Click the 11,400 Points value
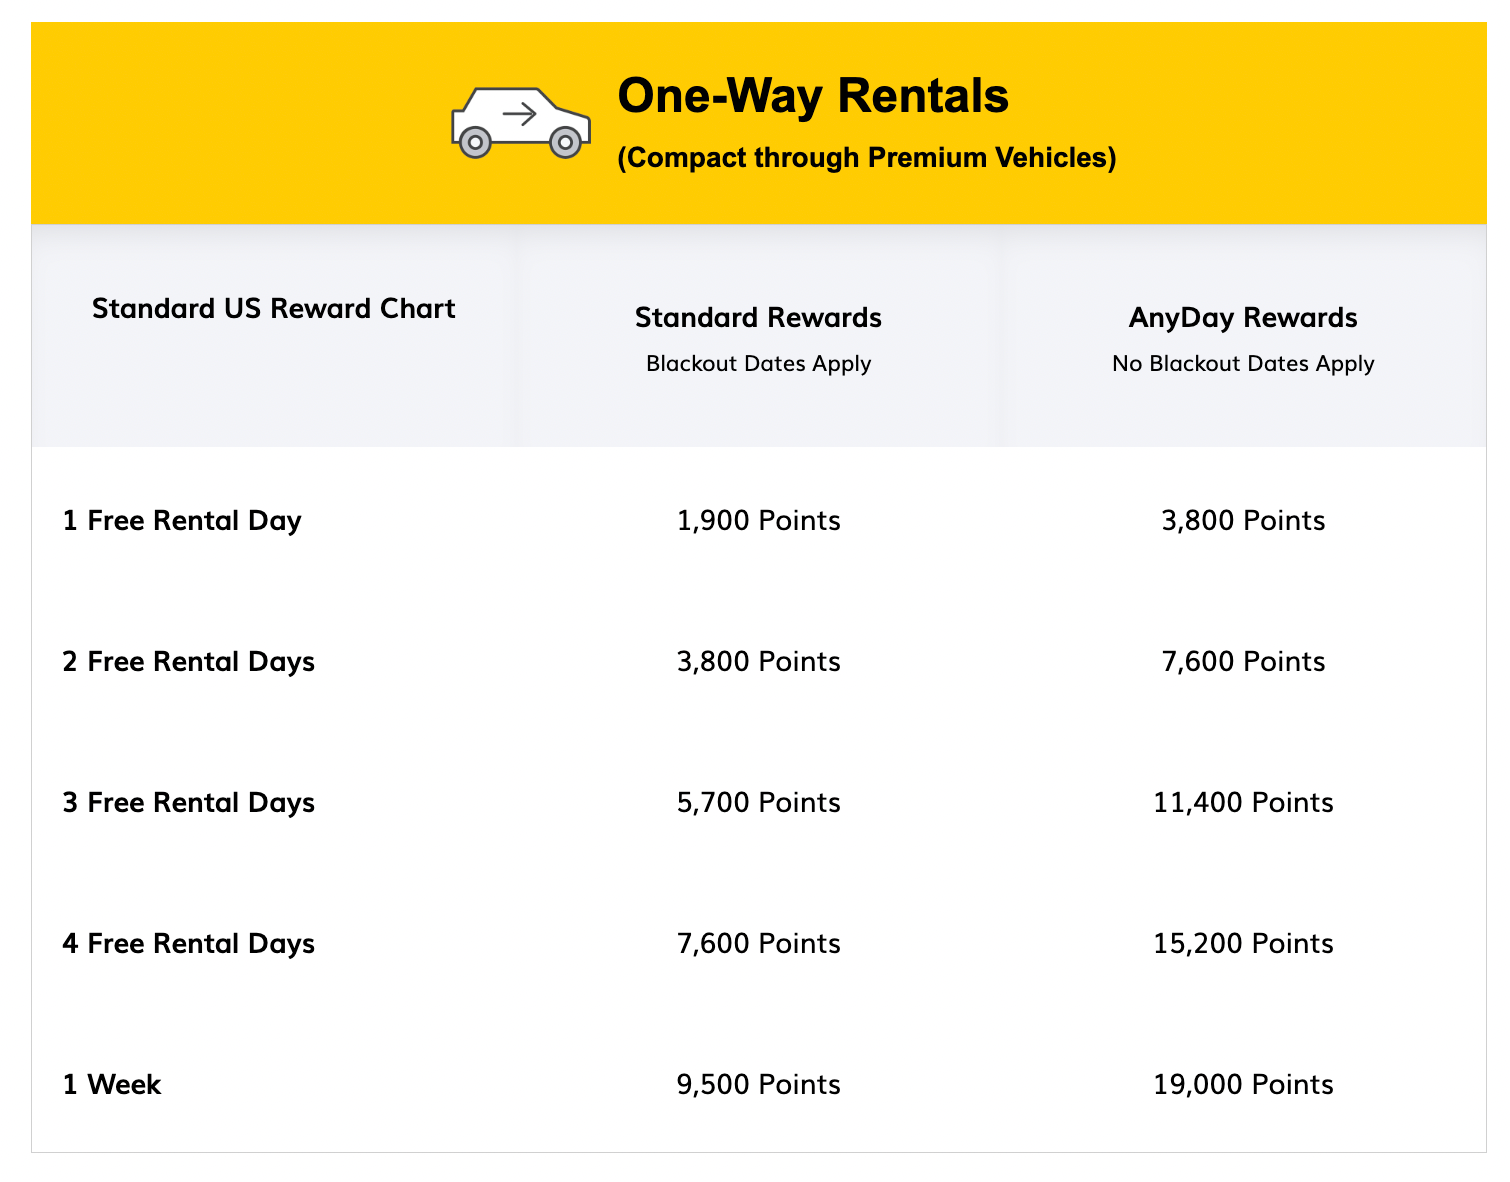Screen dimensions: 1510x1182 click(x=1243, y=803)
